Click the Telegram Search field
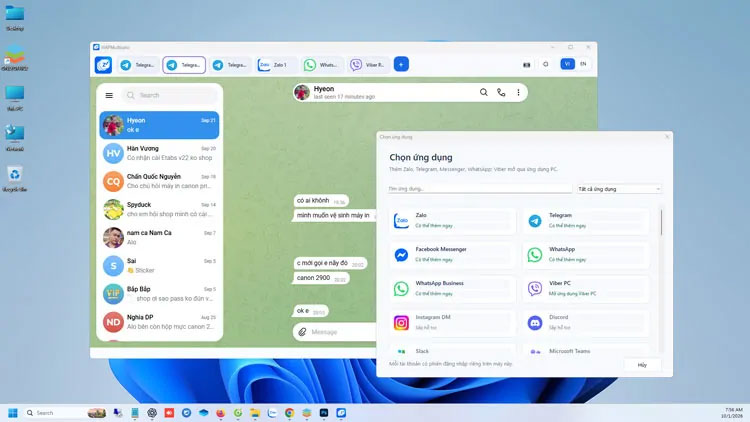 click(169, 95)
